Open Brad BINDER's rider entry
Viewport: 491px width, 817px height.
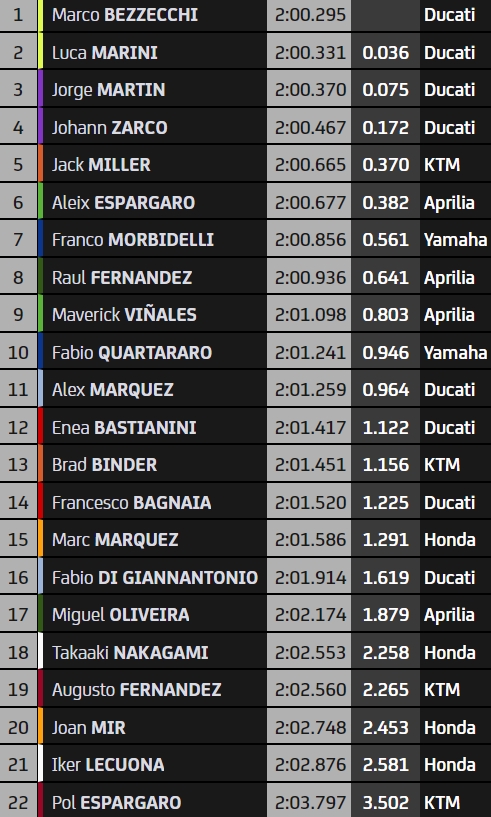(x=104, y=465)
